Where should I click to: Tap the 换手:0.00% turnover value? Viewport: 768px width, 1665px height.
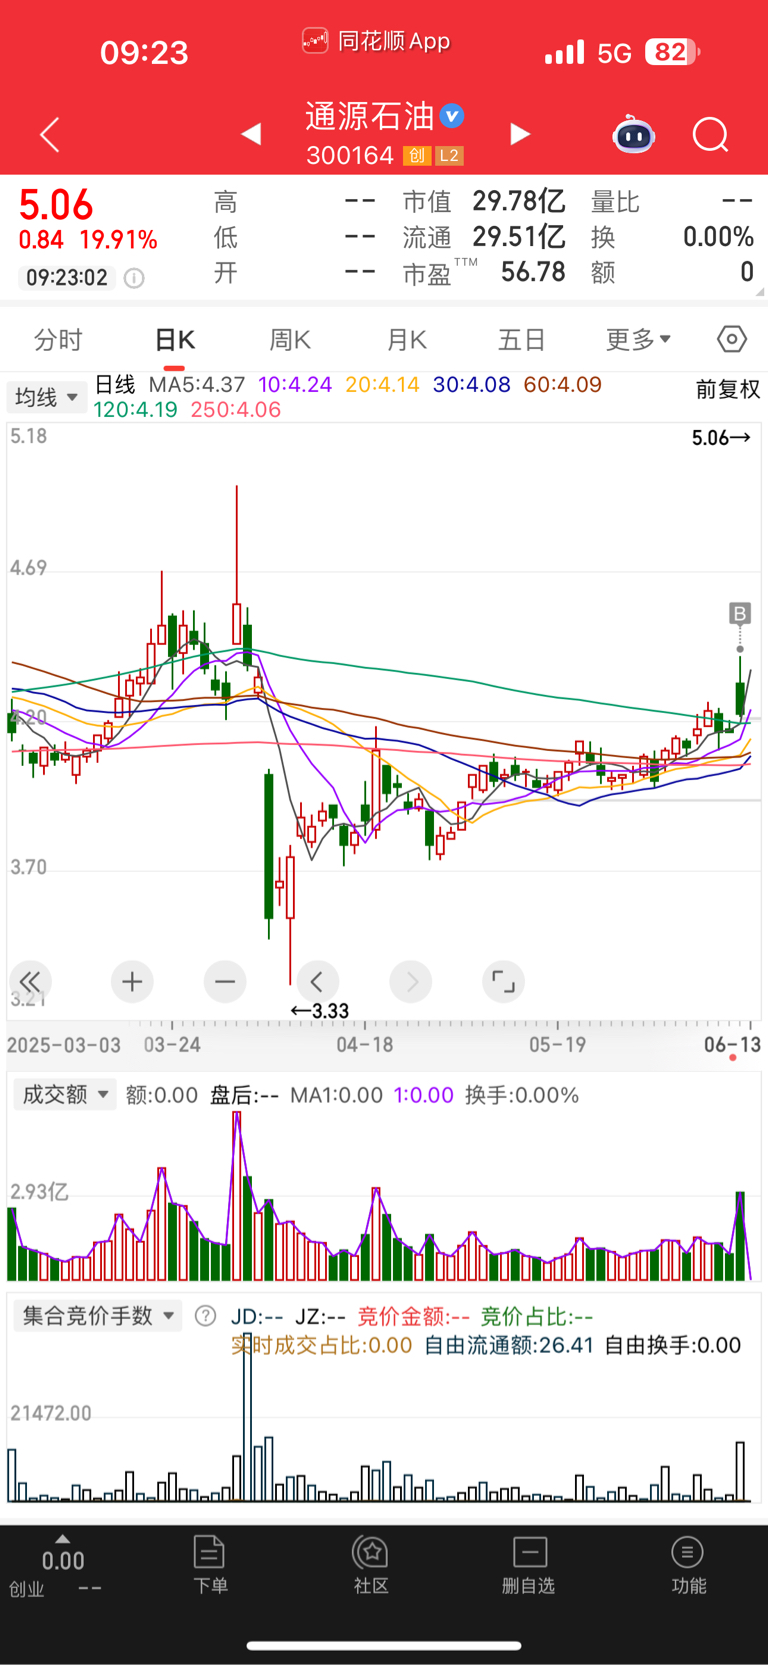(522, 1095)
